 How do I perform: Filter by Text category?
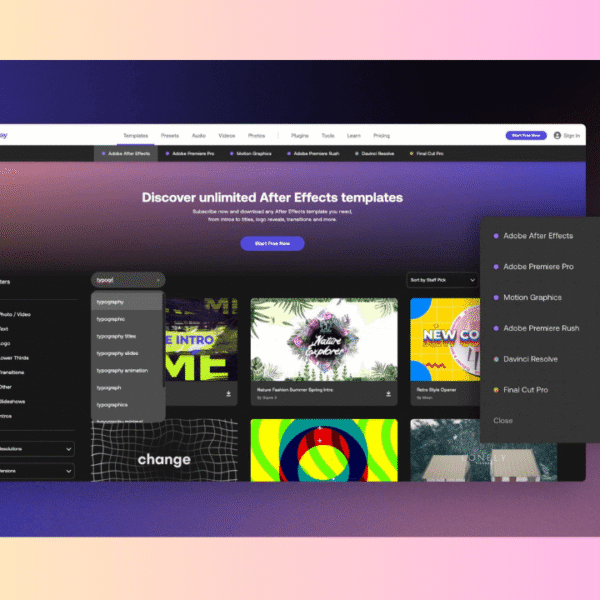pos(4,329)
